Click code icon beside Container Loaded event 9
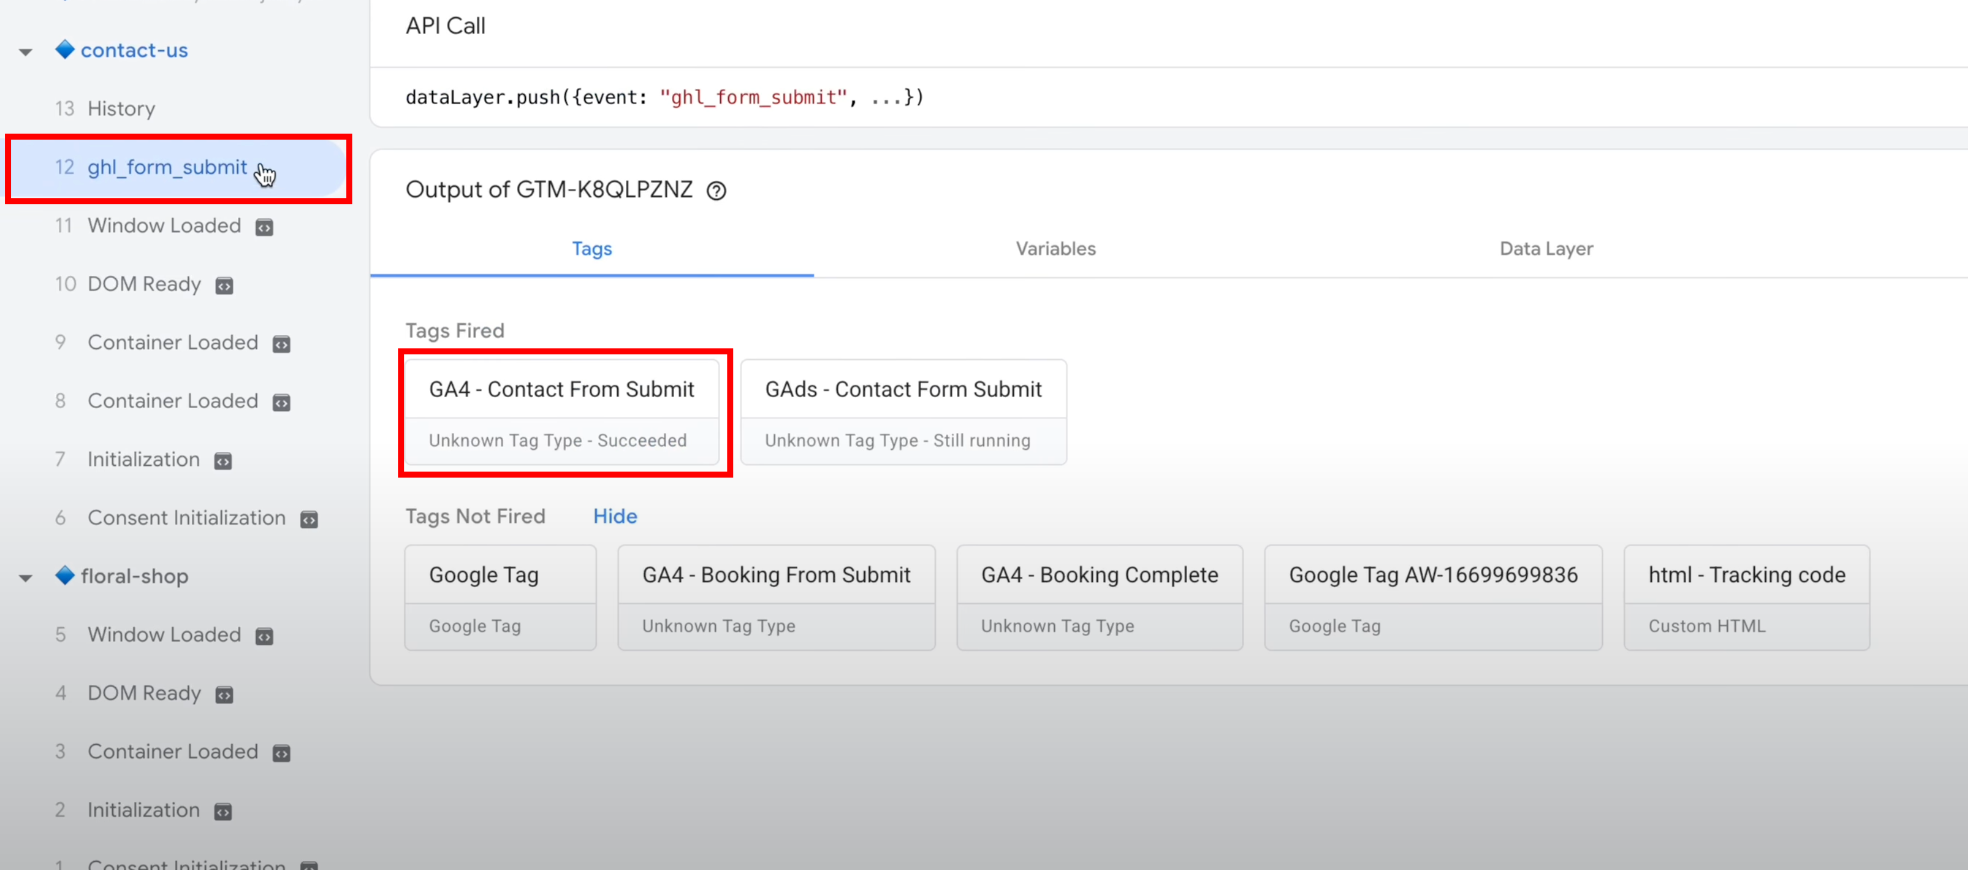The height and width of the screenshot is (870, 1968). 282,344
